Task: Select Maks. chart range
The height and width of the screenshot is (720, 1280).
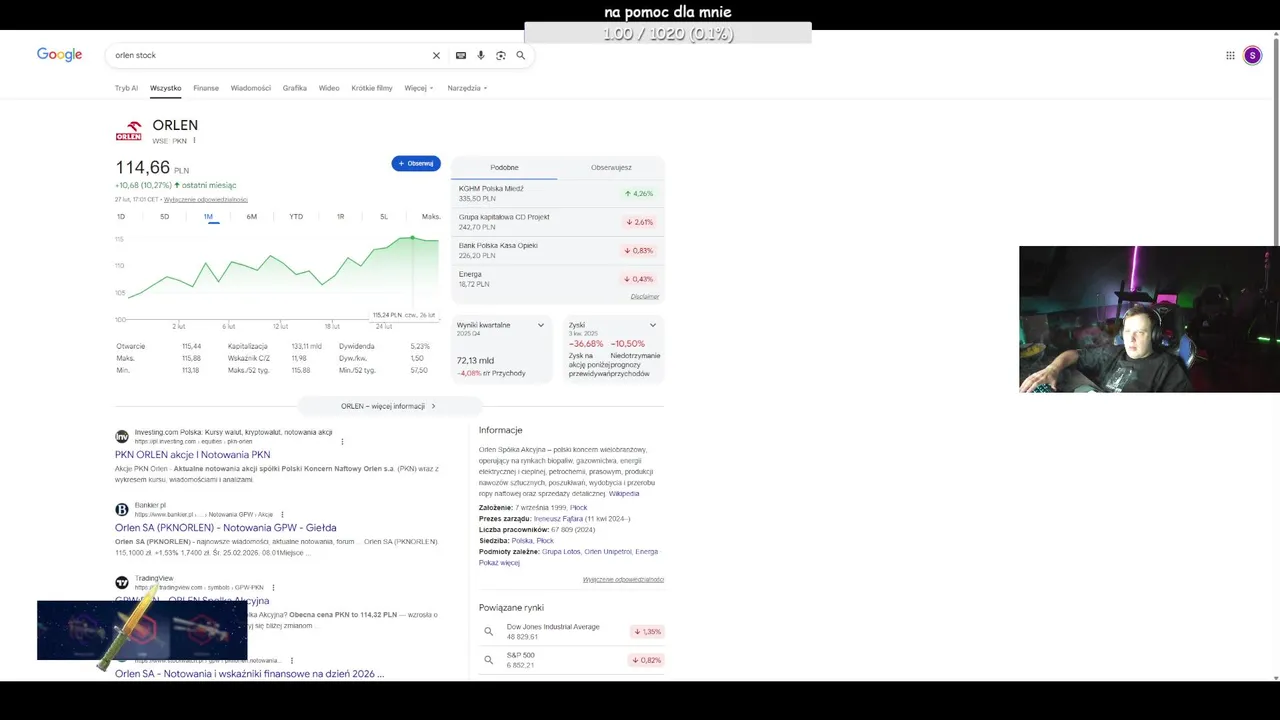Action: tap(431, 217)
